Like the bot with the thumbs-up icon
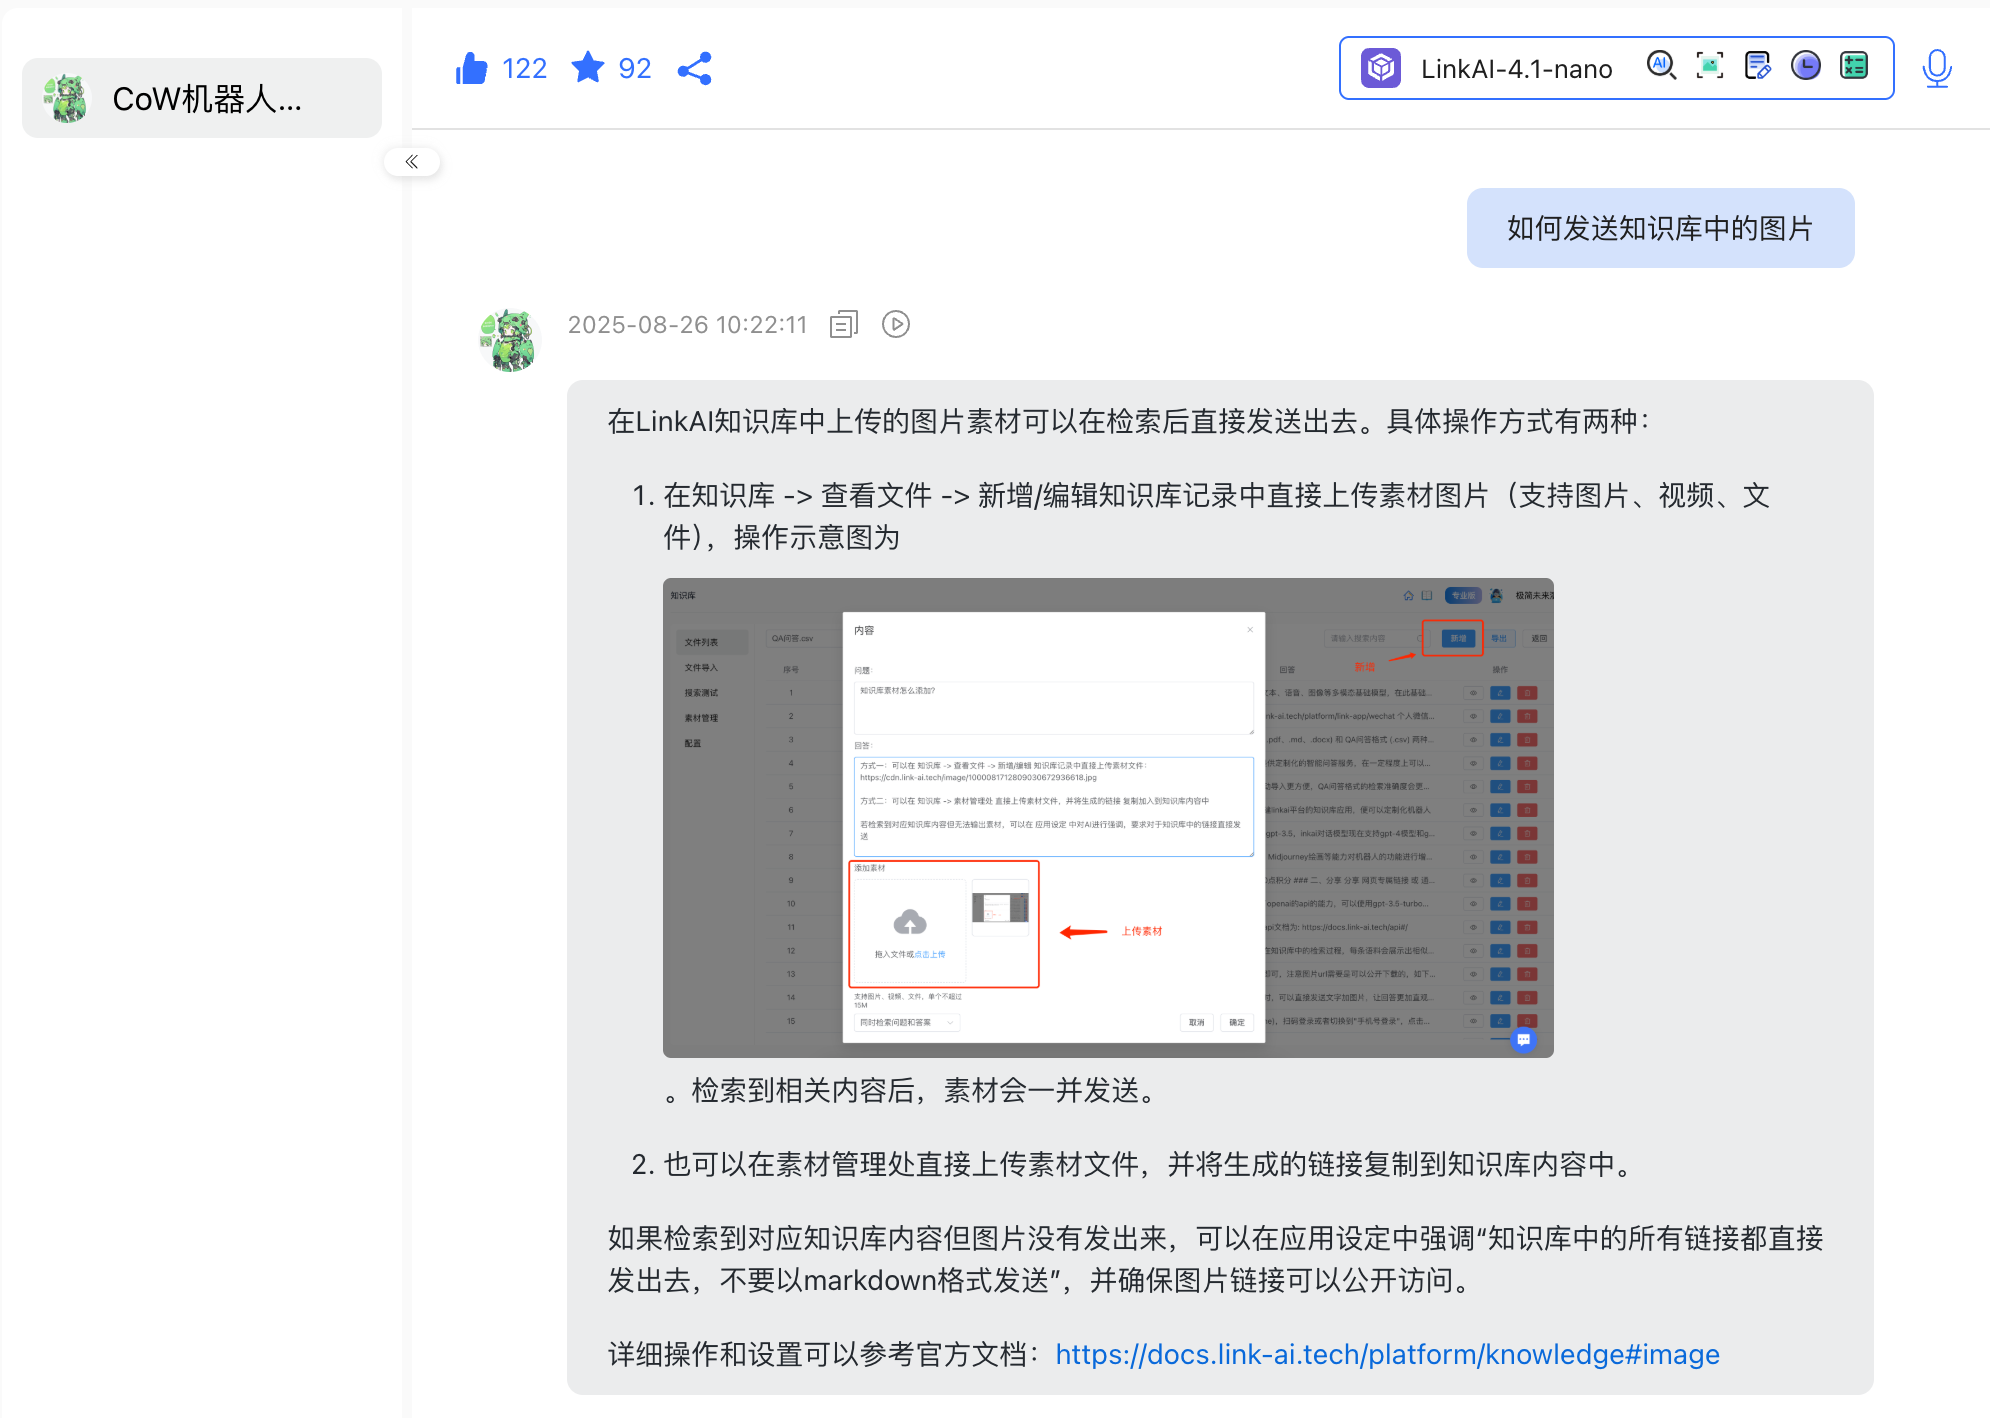Image resolution: width=1990 pixels, height=1418 pixels. click(x=471, y=68)
